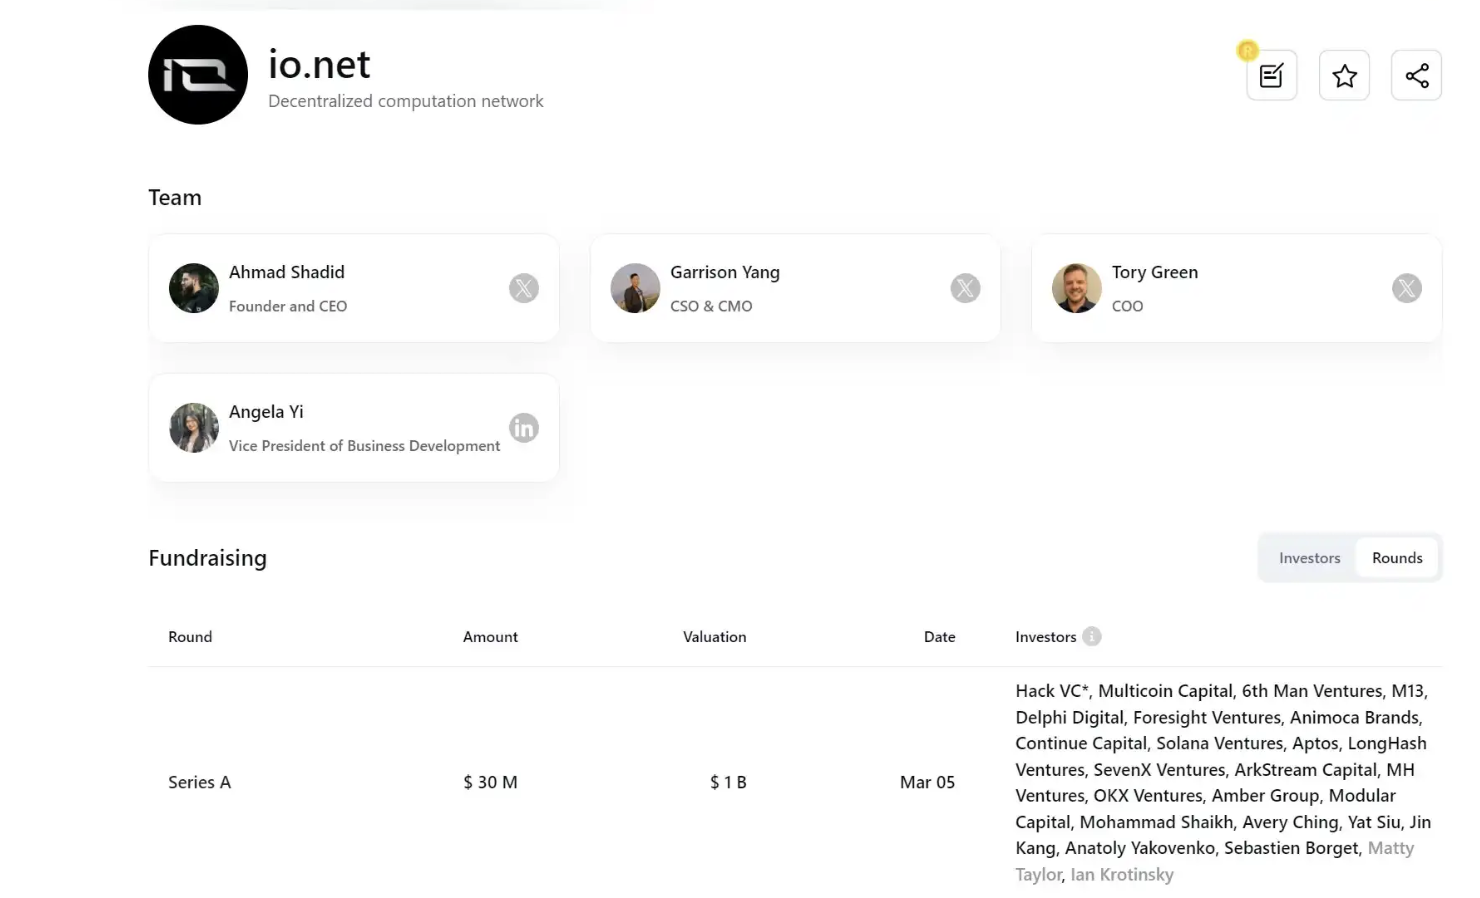Click Garrison Yang's profile photo
The image size is (1480, 898).
(635, 288)
